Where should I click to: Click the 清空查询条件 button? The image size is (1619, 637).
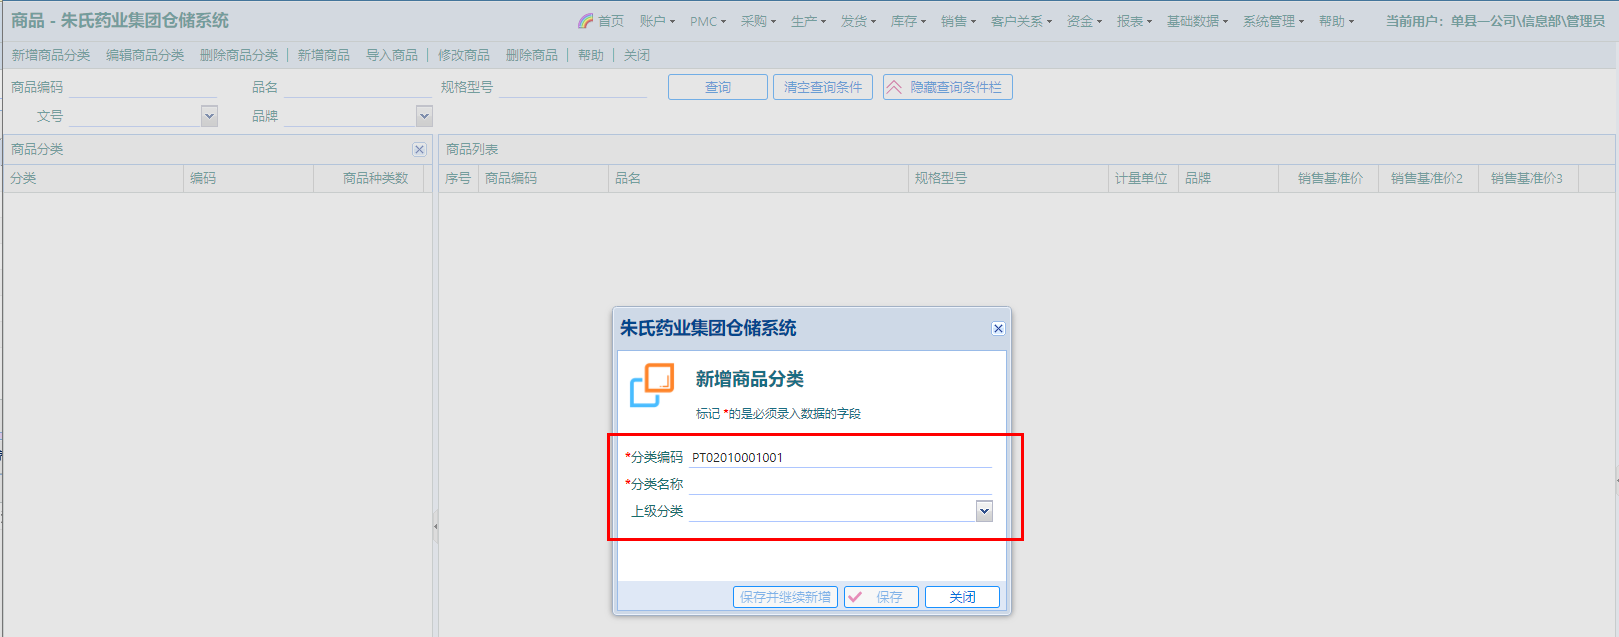[x=822, y=88]
